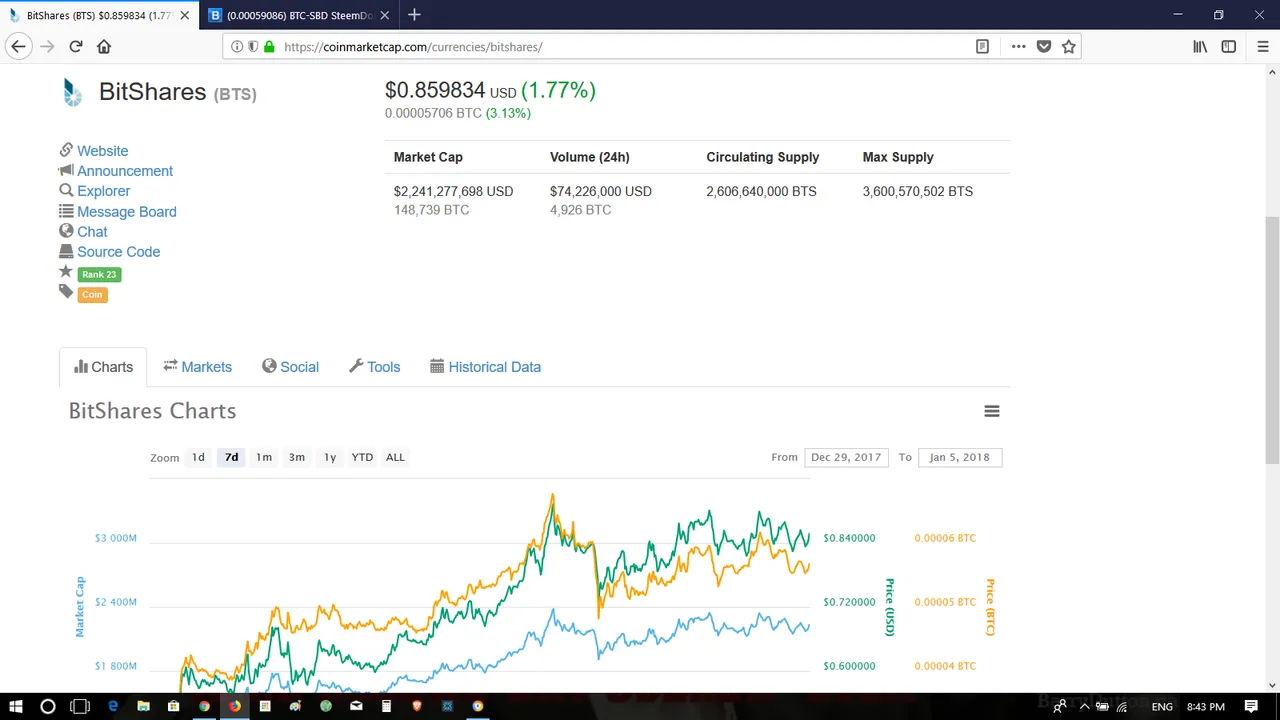The height and width of the screenshot is (720, 1280).
Task: Click the BitShares logo icon
Action: point(72,93)
